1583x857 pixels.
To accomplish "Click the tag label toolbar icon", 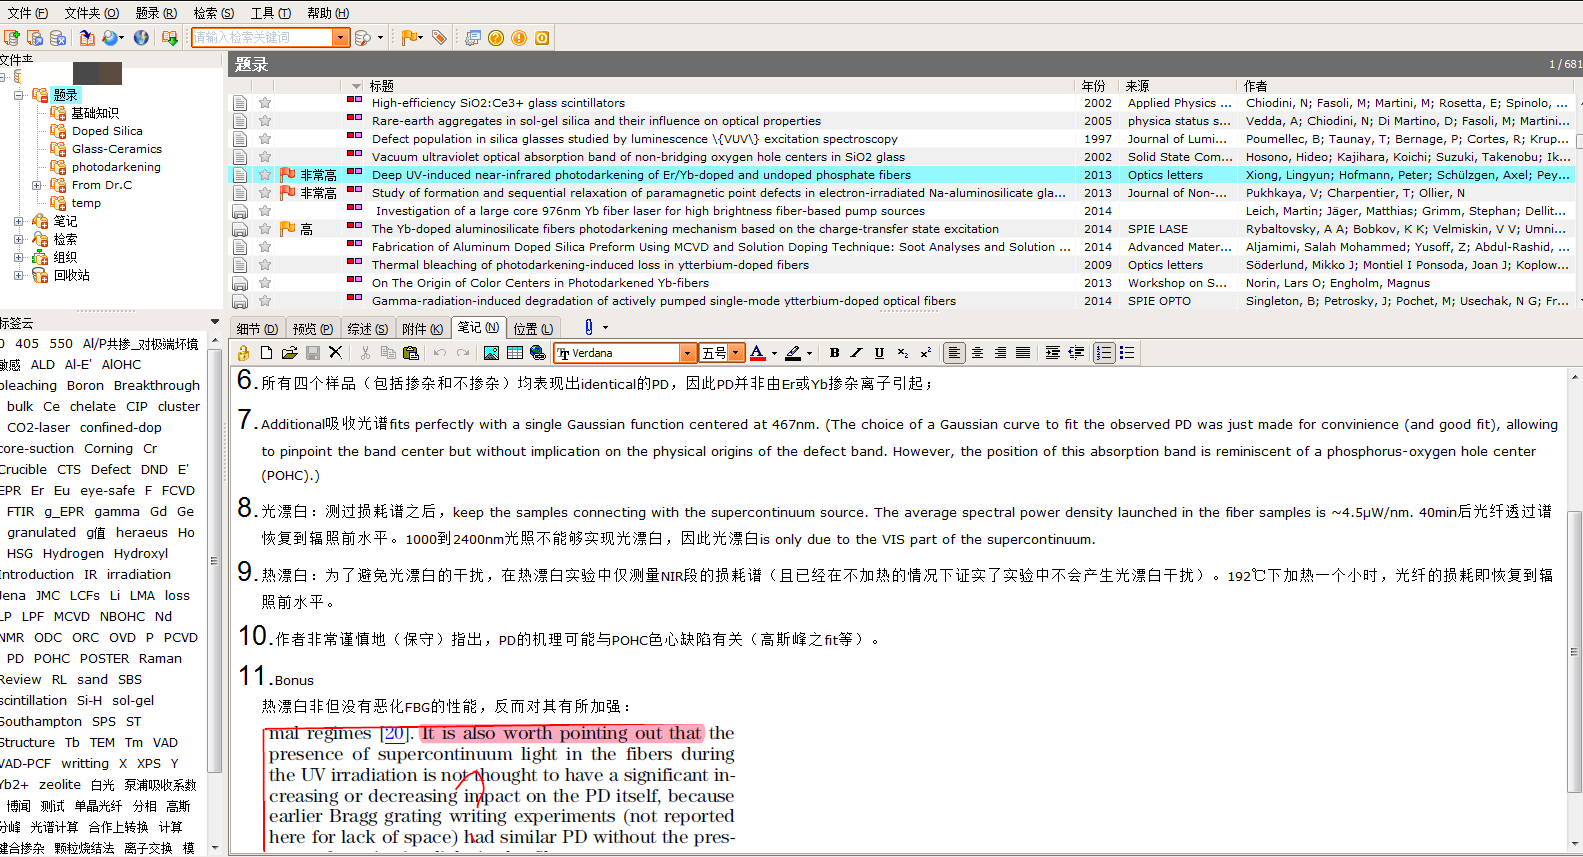I will coord(439,38).
